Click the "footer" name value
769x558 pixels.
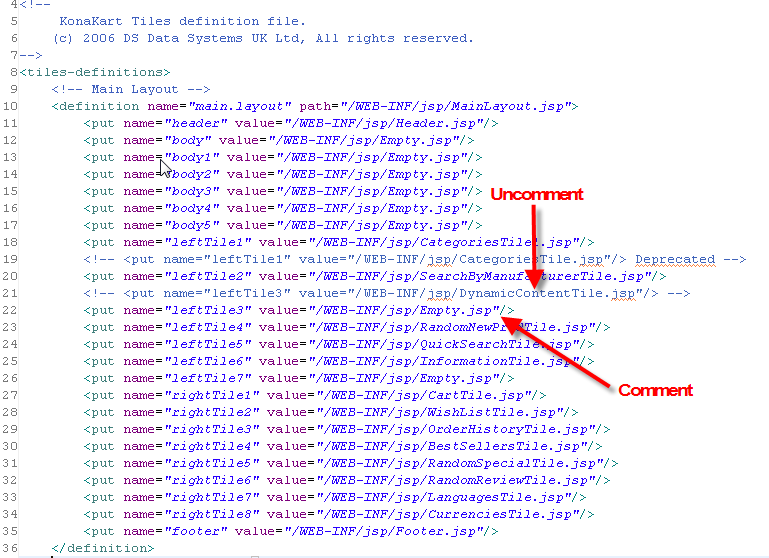[x=196, y=532]
